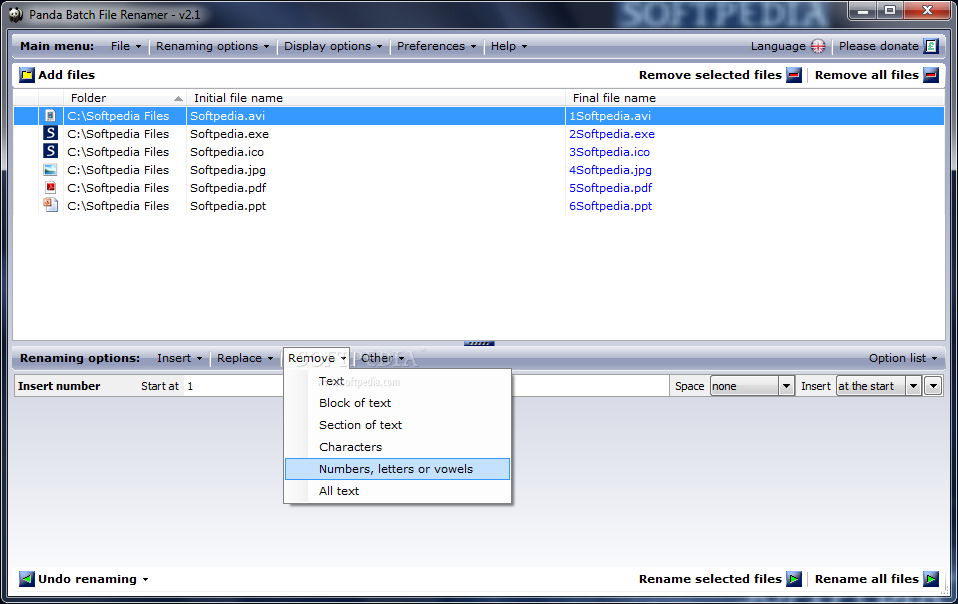This screenshot has height=604, width=958.
Task: Click Rename selected files button
Action: click(x=720, y=578)
